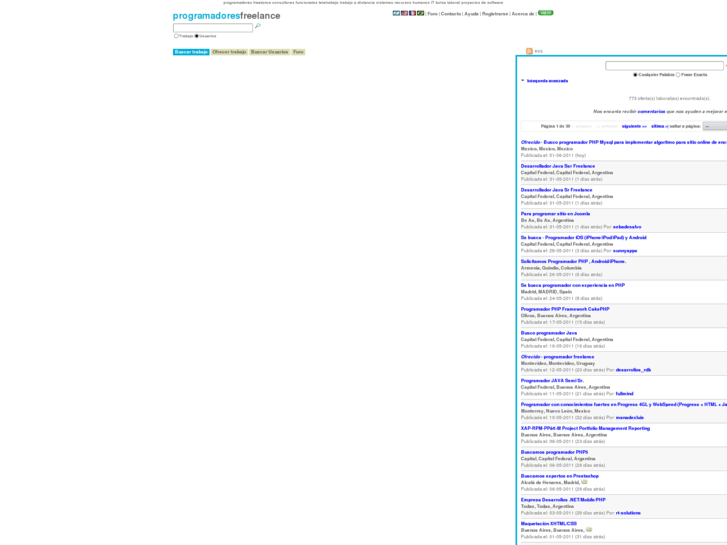Open the saltar a página dropdown
Screen dimensions: 727x545
[x=715, y=126]
